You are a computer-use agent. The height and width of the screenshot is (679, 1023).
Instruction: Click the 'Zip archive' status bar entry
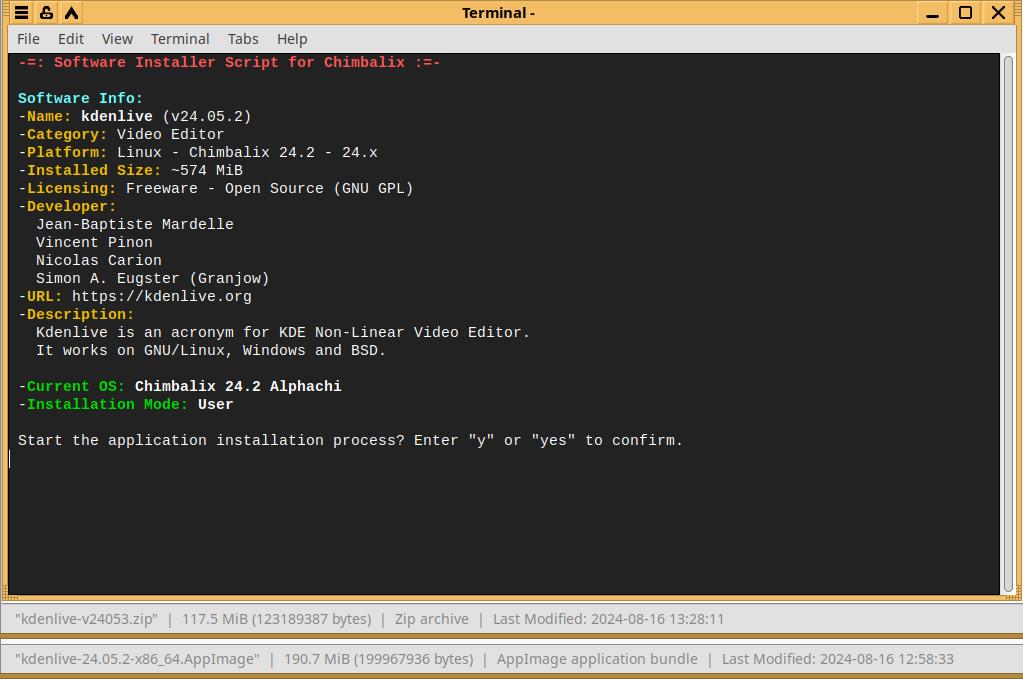coord(431,619)
